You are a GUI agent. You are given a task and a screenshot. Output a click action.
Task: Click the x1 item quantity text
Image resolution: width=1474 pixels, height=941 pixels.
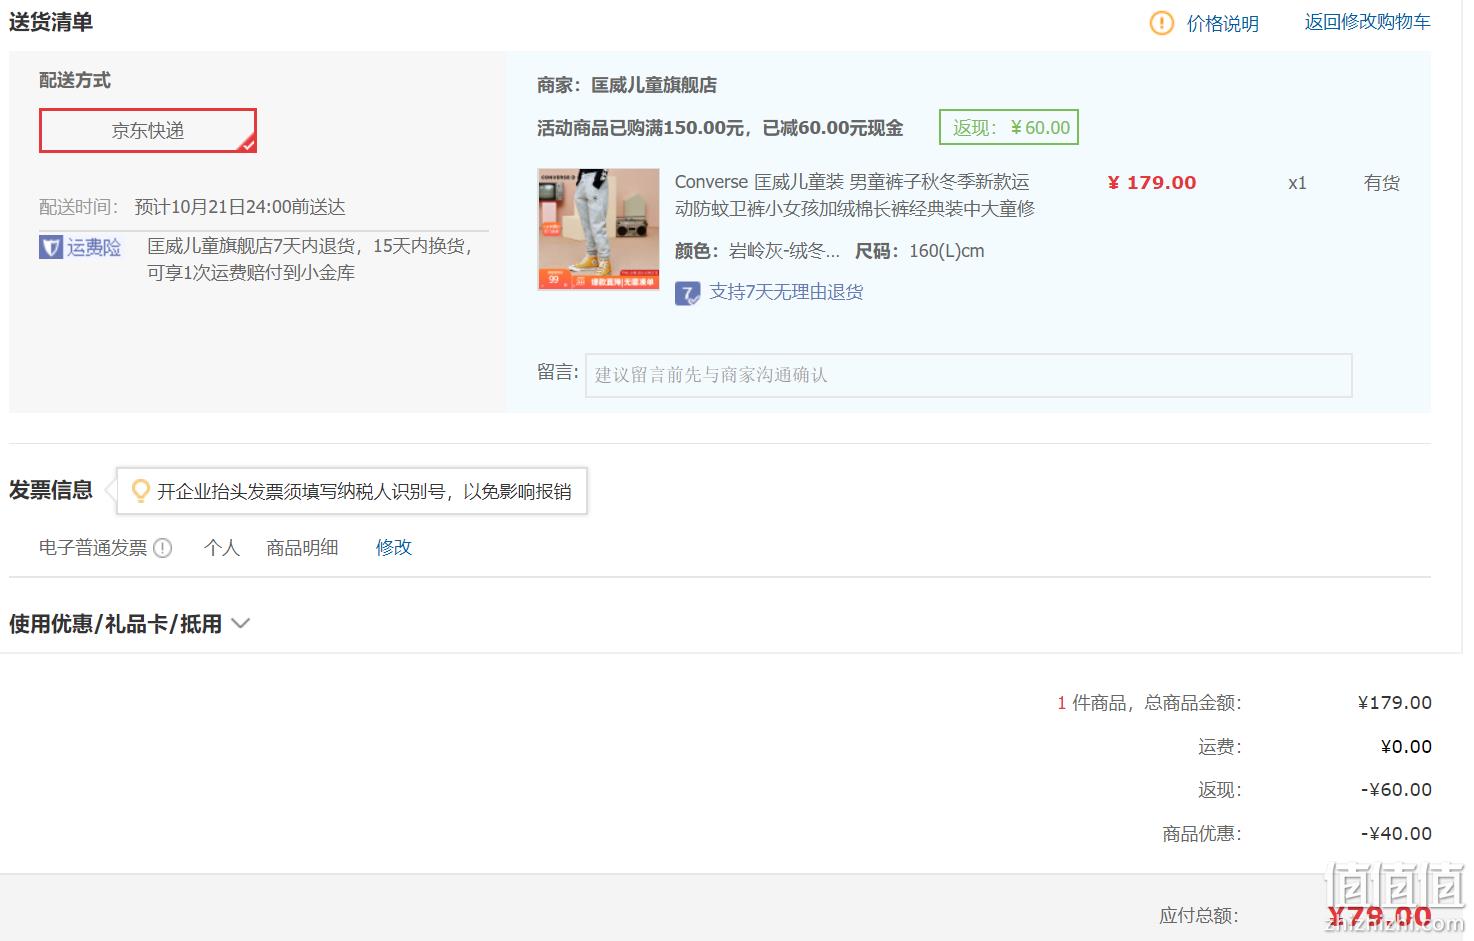(x=1297, y=183)
